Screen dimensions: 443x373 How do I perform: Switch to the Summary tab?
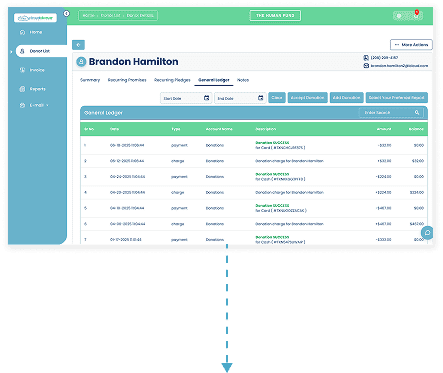coord(90,80)
